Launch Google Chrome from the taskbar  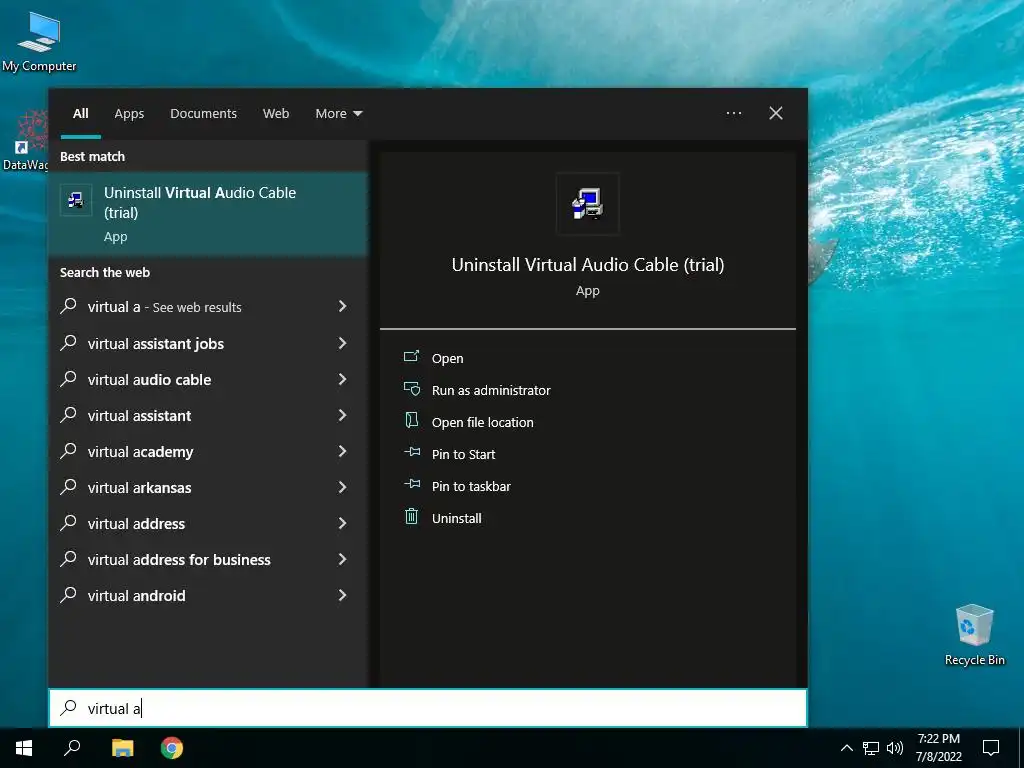(x=172, y=748)
